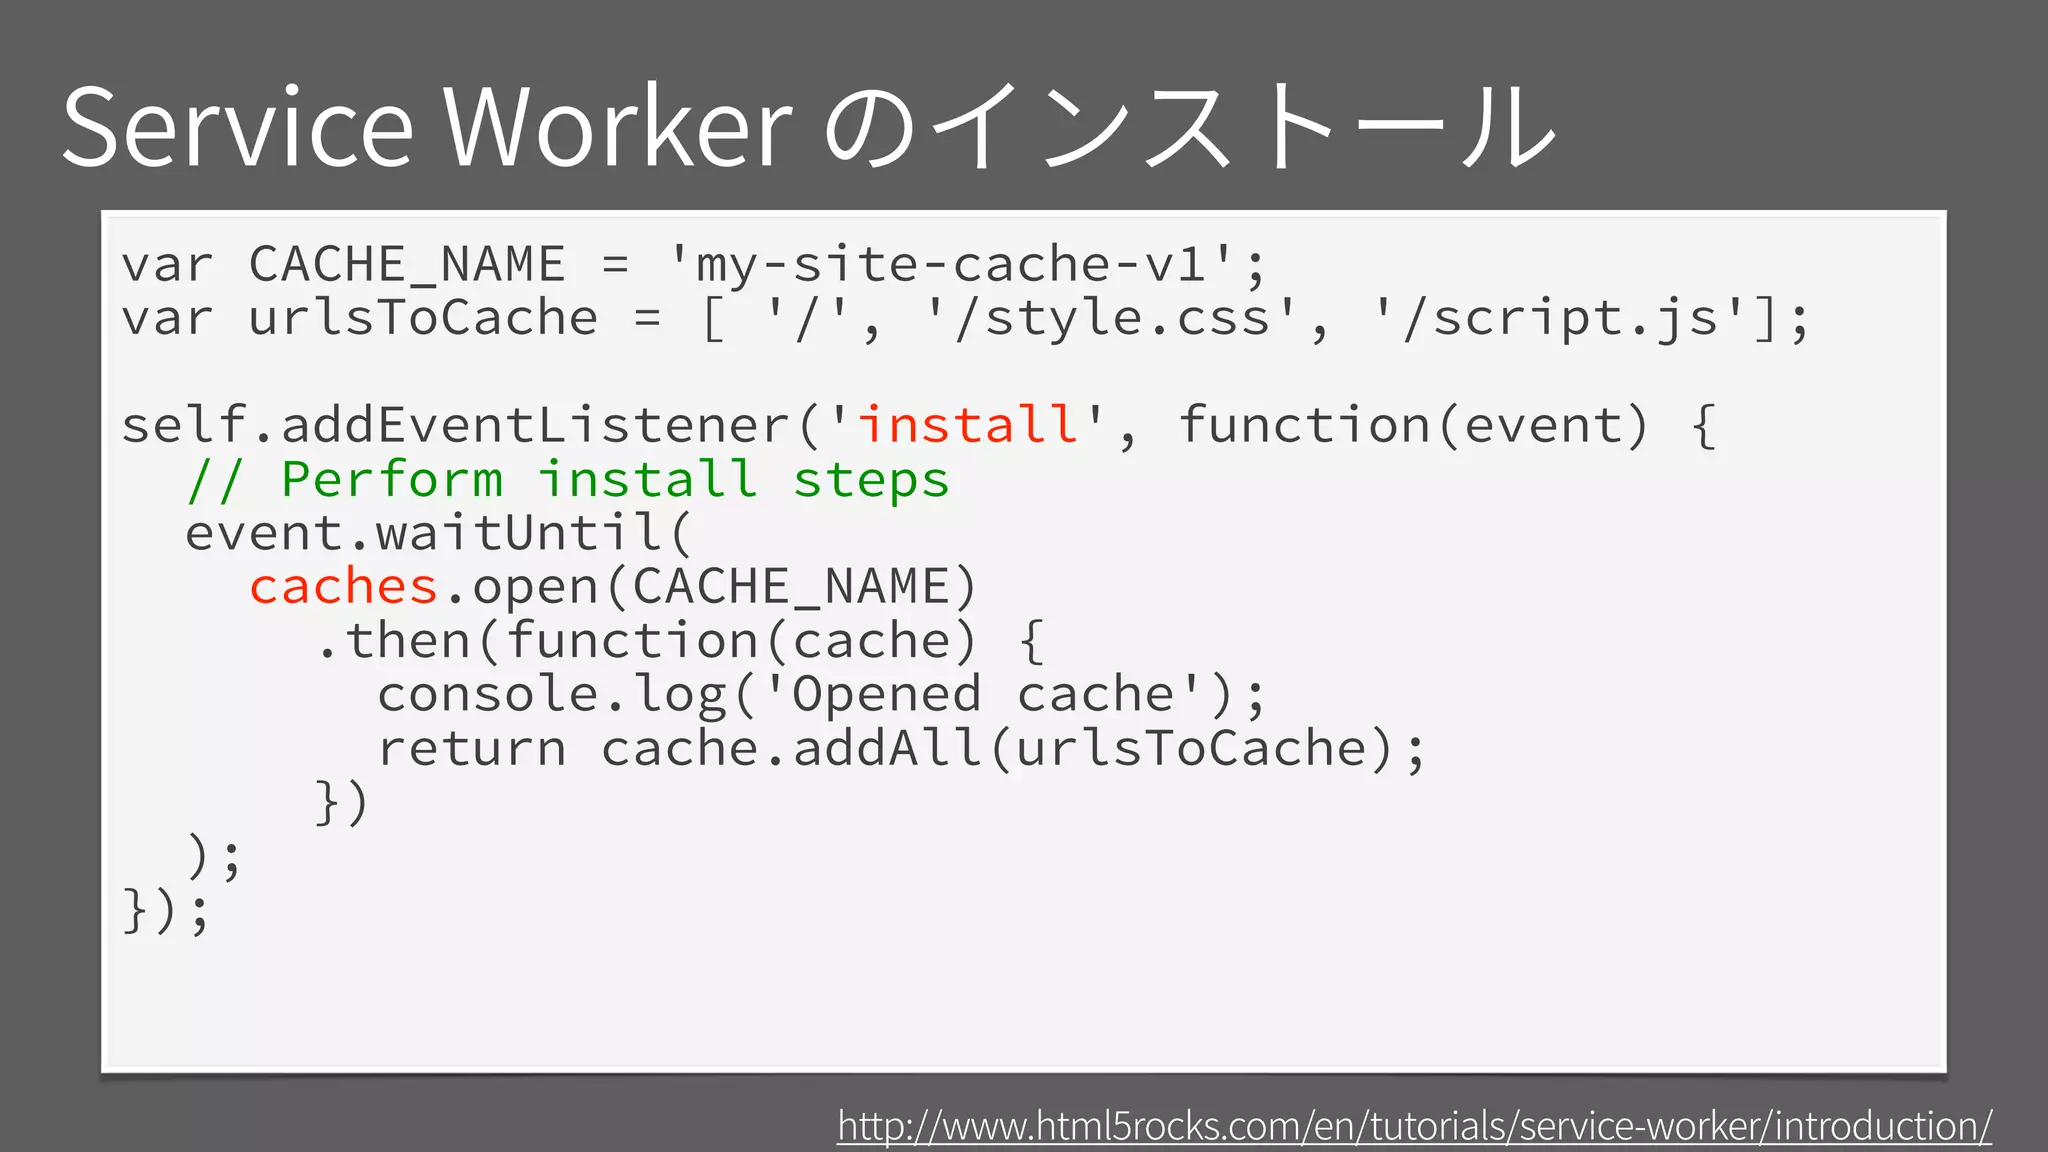This screenshot has width=2048, height=1152.
Task: Click the final closing '});' line
Action: point(166,910)
